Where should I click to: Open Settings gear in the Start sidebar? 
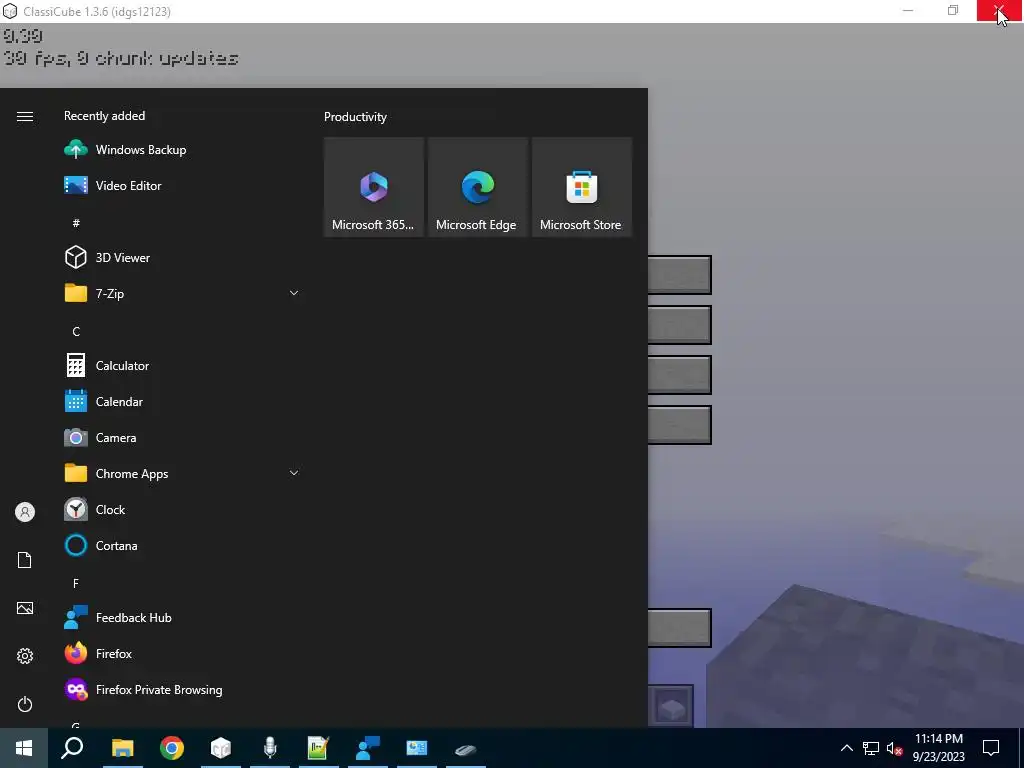25,656
